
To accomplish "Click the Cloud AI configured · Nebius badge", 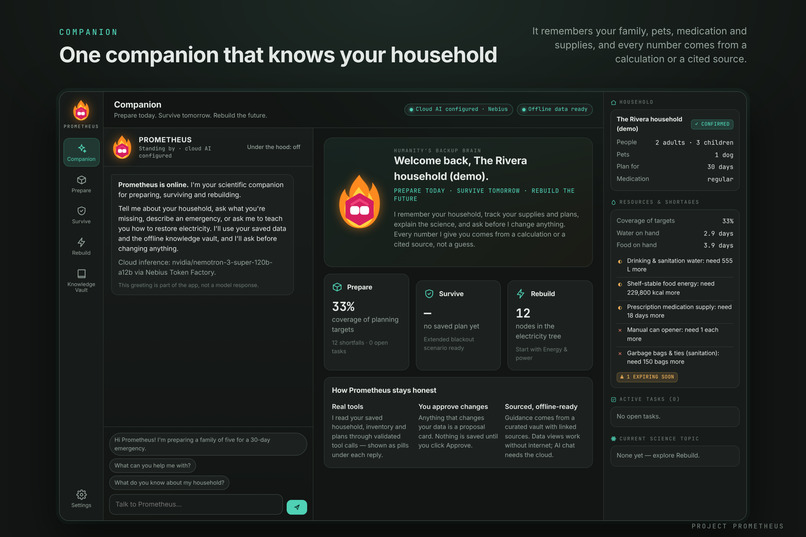I will (458, 109).
